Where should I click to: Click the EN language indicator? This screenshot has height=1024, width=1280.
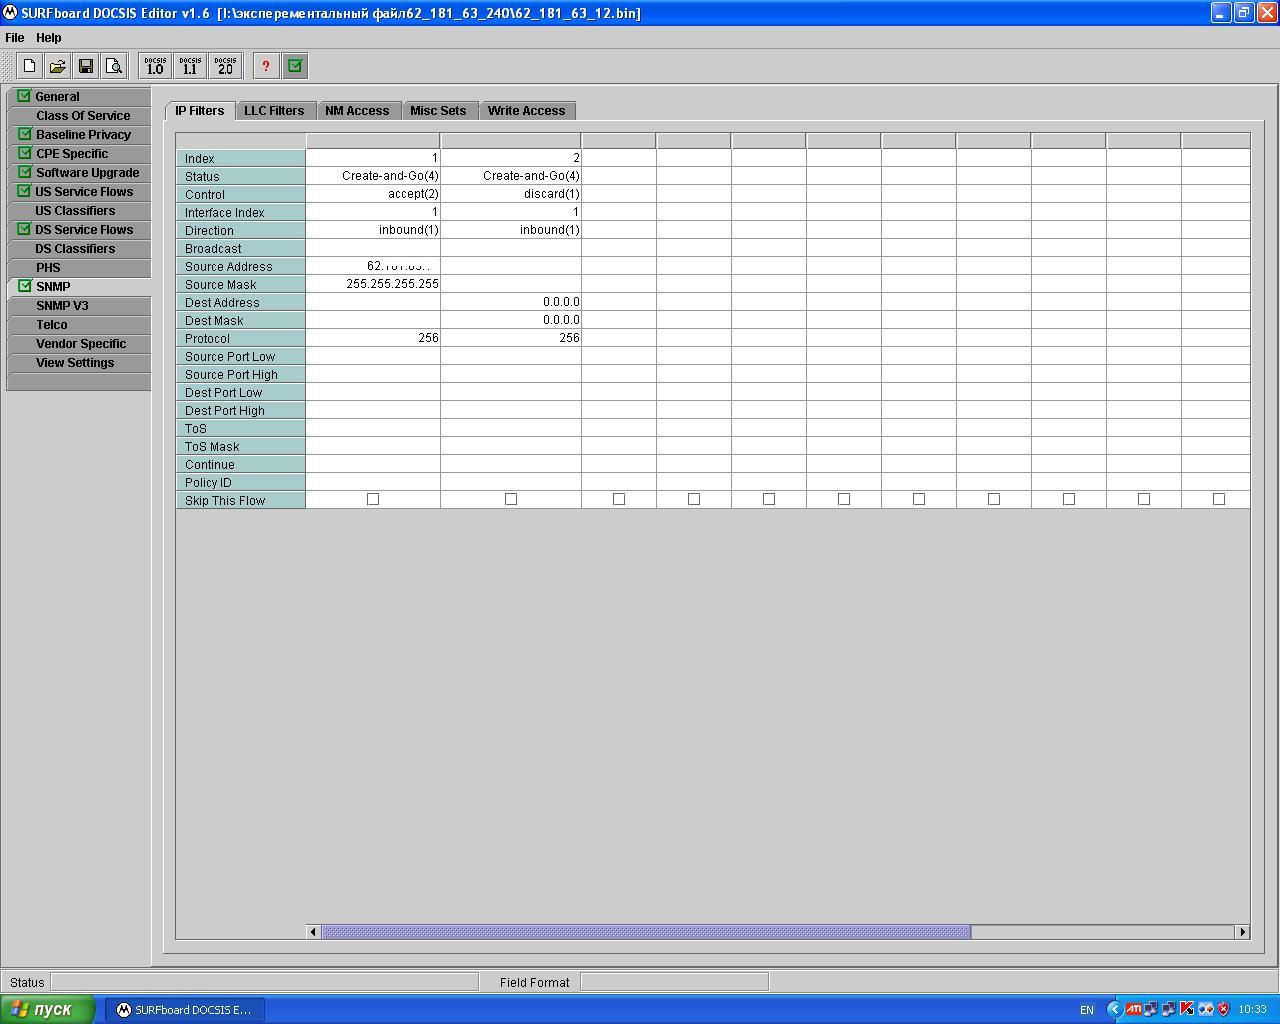tap(1087, 1010)
